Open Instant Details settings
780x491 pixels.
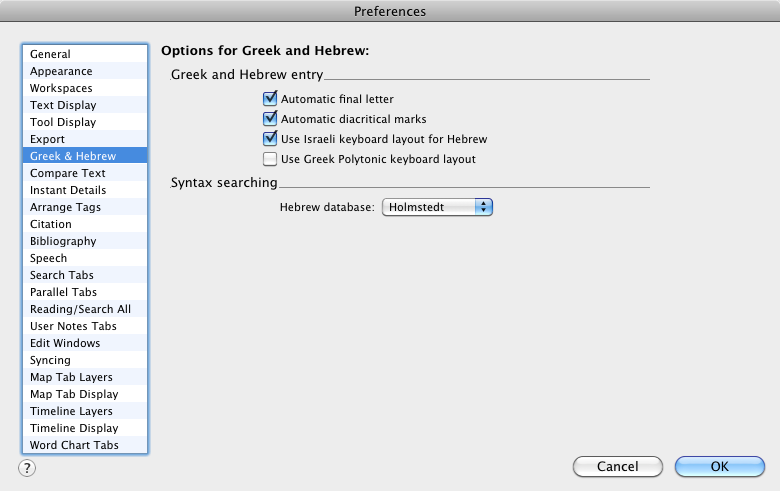[x=85, y=190]
